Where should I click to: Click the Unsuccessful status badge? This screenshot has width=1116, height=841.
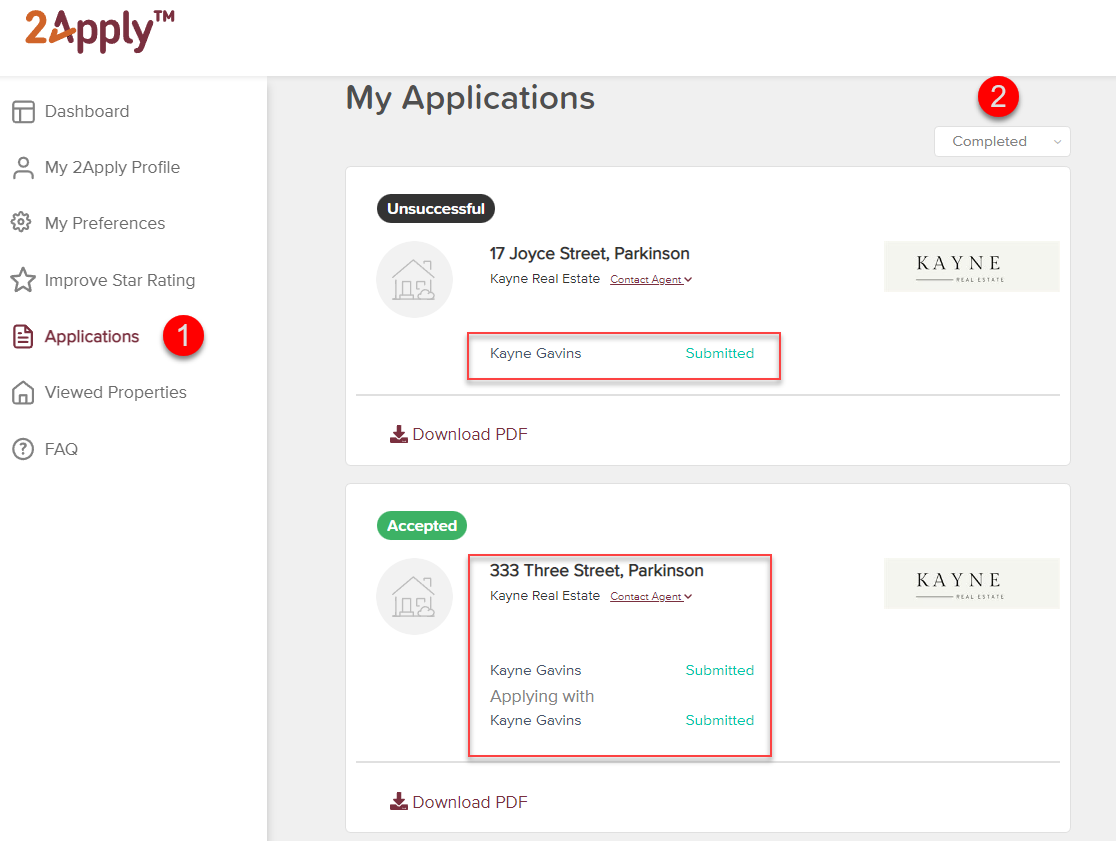tap(436, 208)
